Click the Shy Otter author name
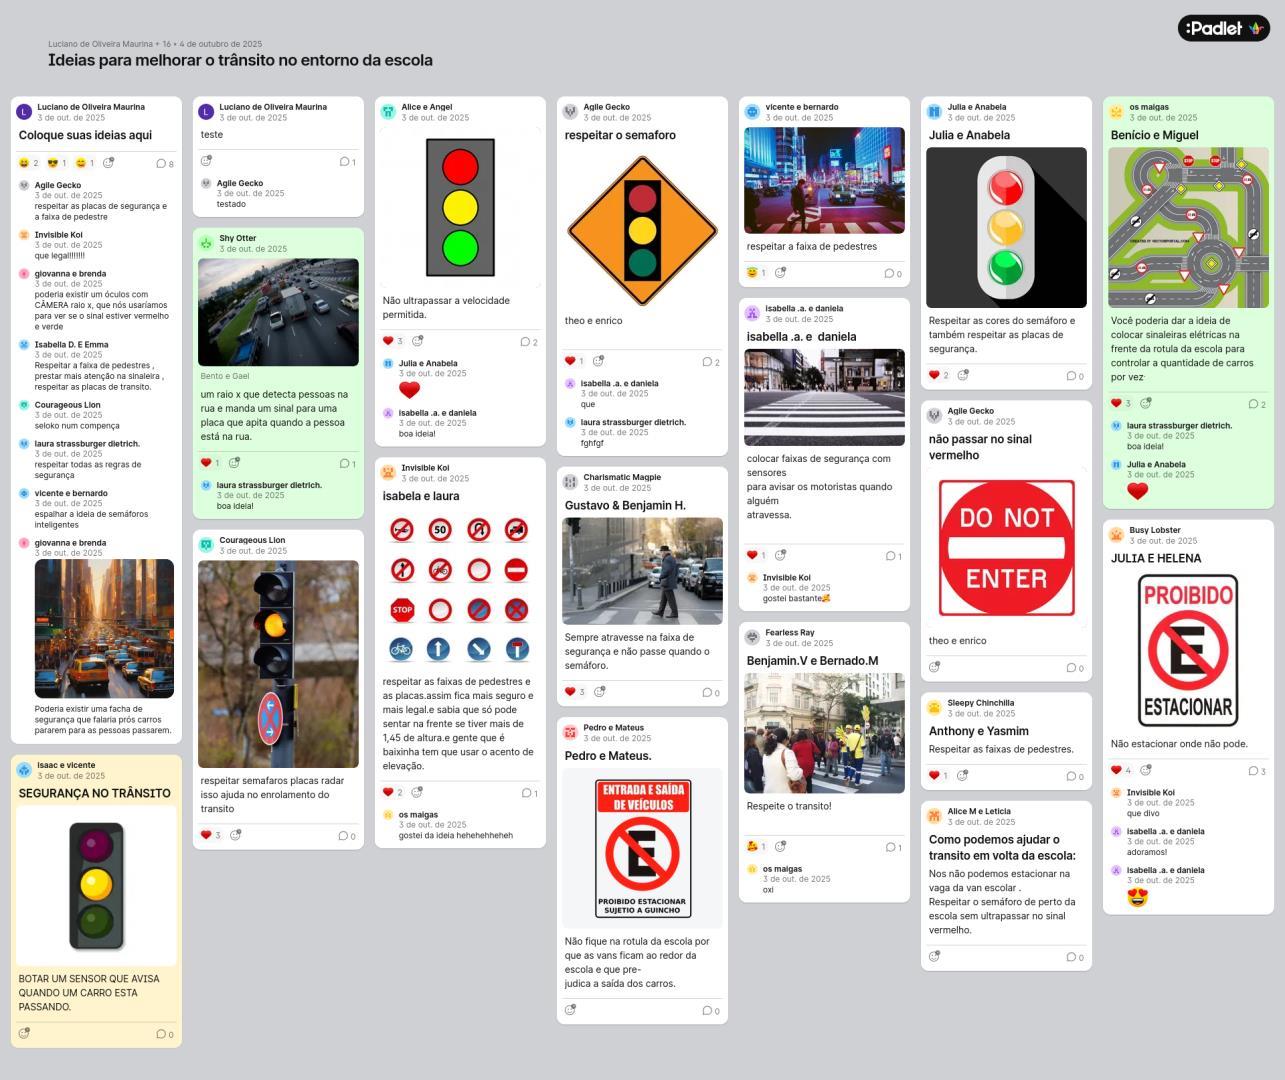The width and height of the screenshot is (1285, 1080). coord(238,238)
